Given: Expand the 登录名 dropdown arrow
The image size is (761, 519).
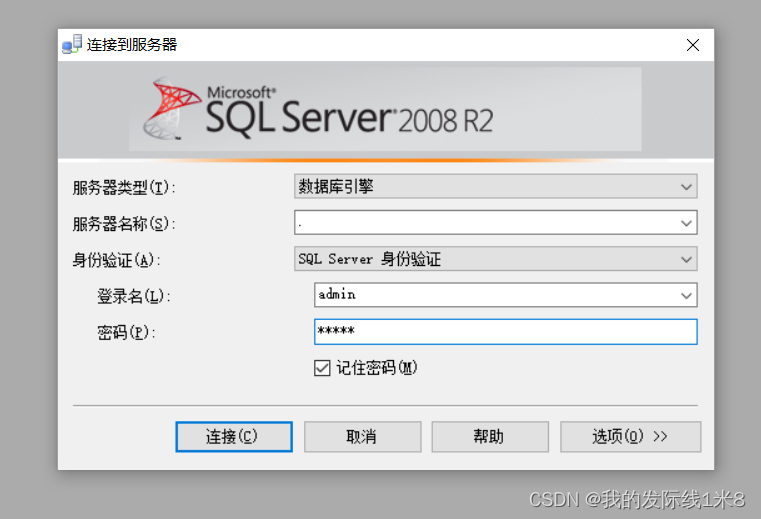Looking at the screenshot, I should tap(686, 295).
